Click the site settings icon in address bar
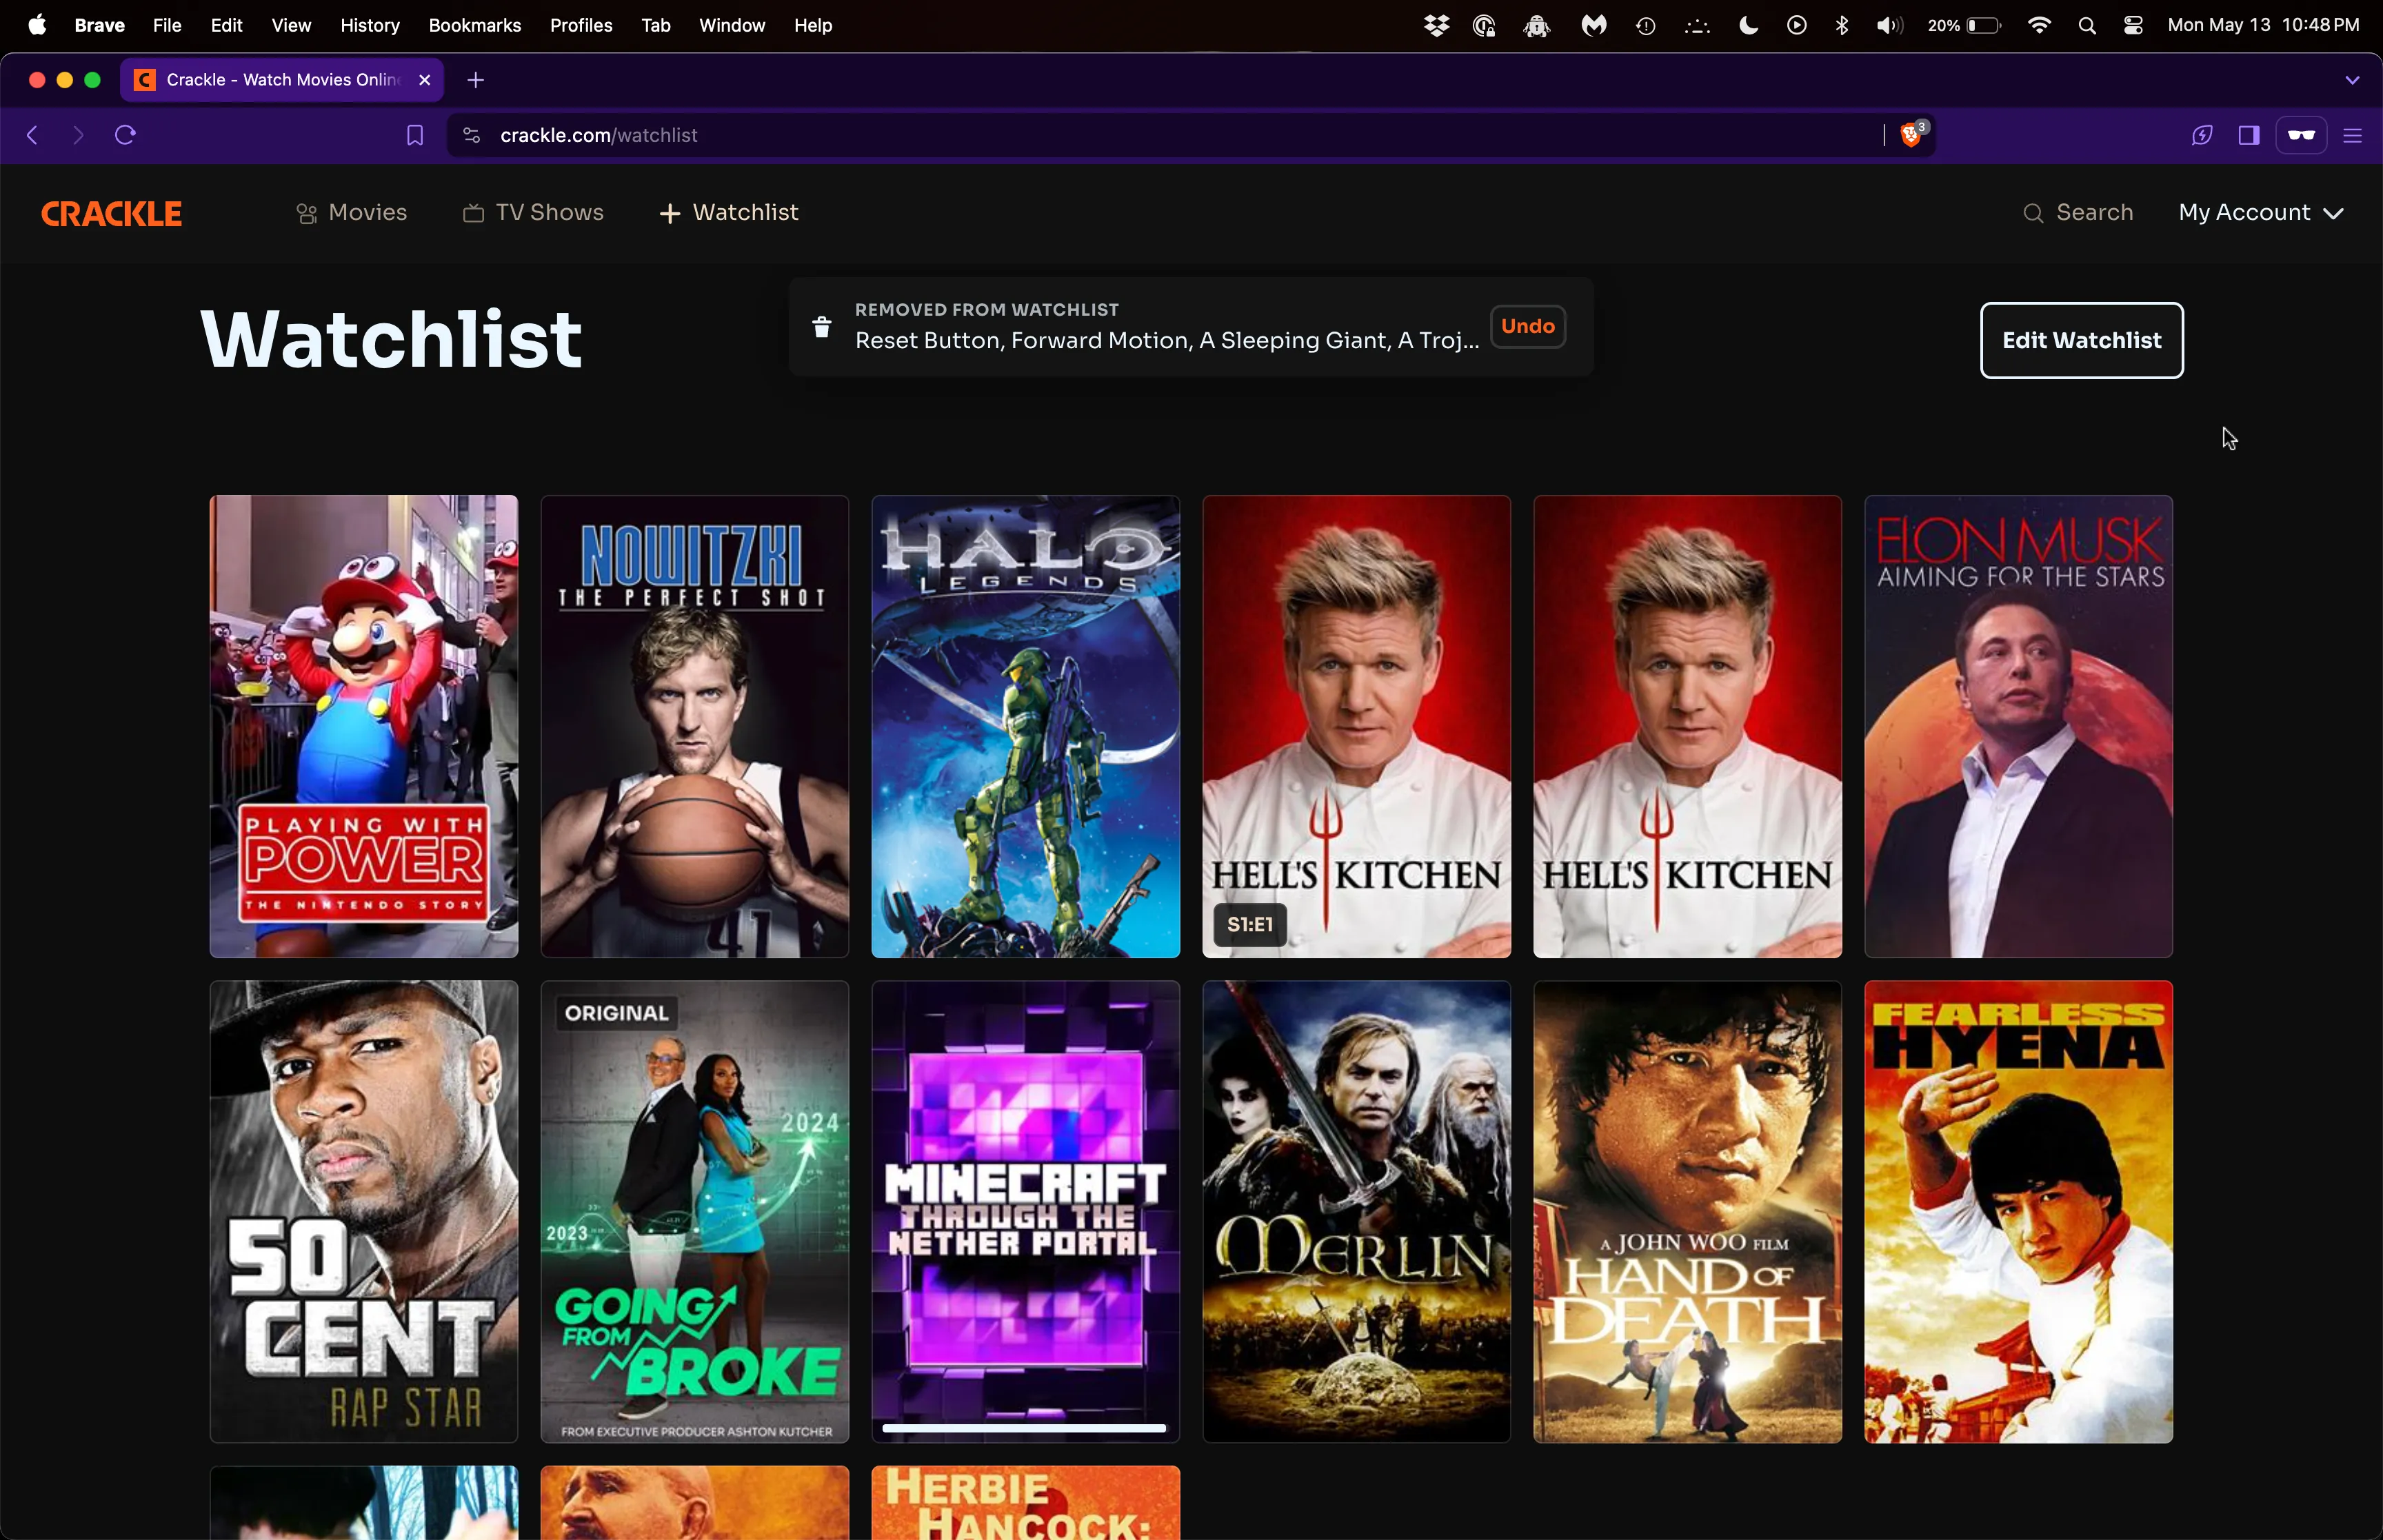2383x1540 pixels. (x=472, y=135)
